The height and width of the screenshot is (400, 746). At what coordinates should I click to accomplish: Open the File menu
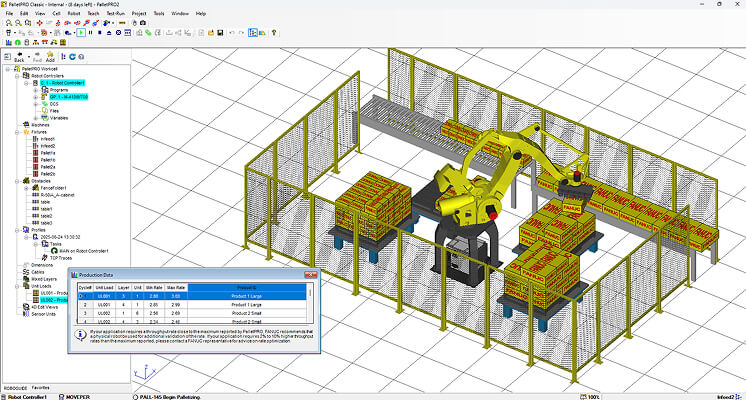pos(9,13)
